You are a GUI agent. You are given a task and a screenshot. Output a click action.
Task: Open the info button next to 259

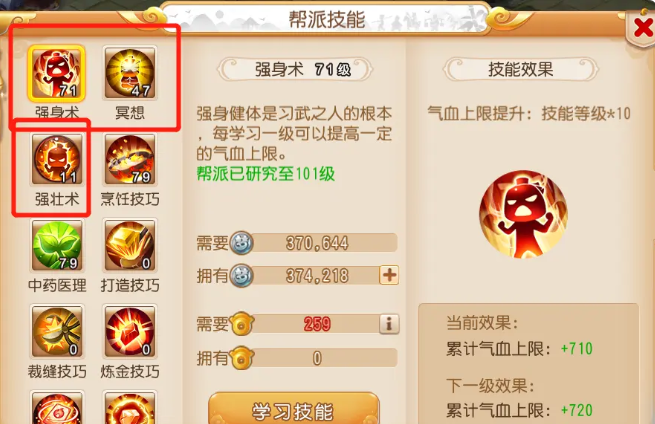click(x=389, y=324)
